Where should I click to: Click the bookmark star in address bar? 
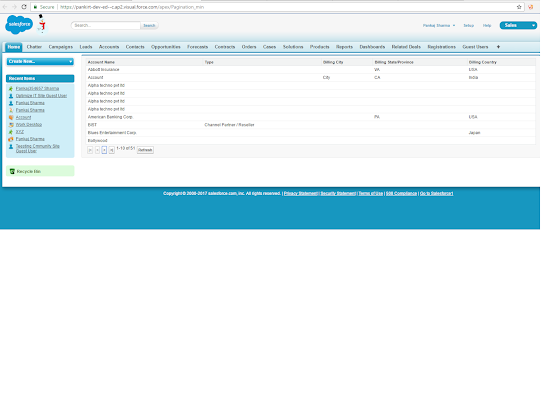(x=519, y=7)
